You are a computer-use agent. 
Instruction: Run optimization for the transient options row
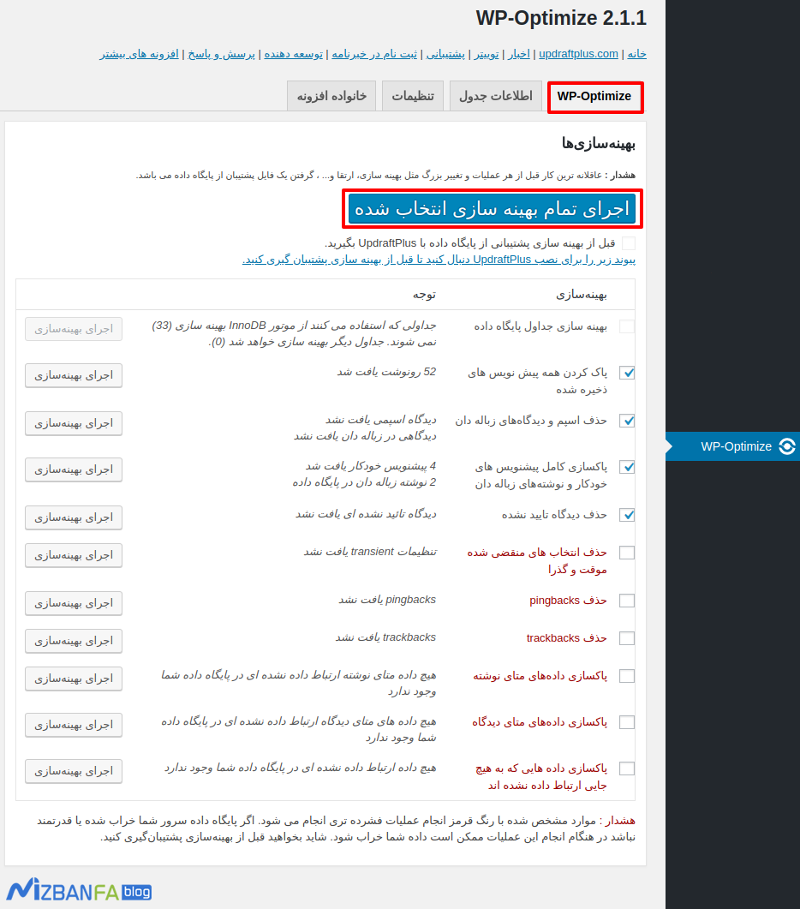(x=74, y=555)
